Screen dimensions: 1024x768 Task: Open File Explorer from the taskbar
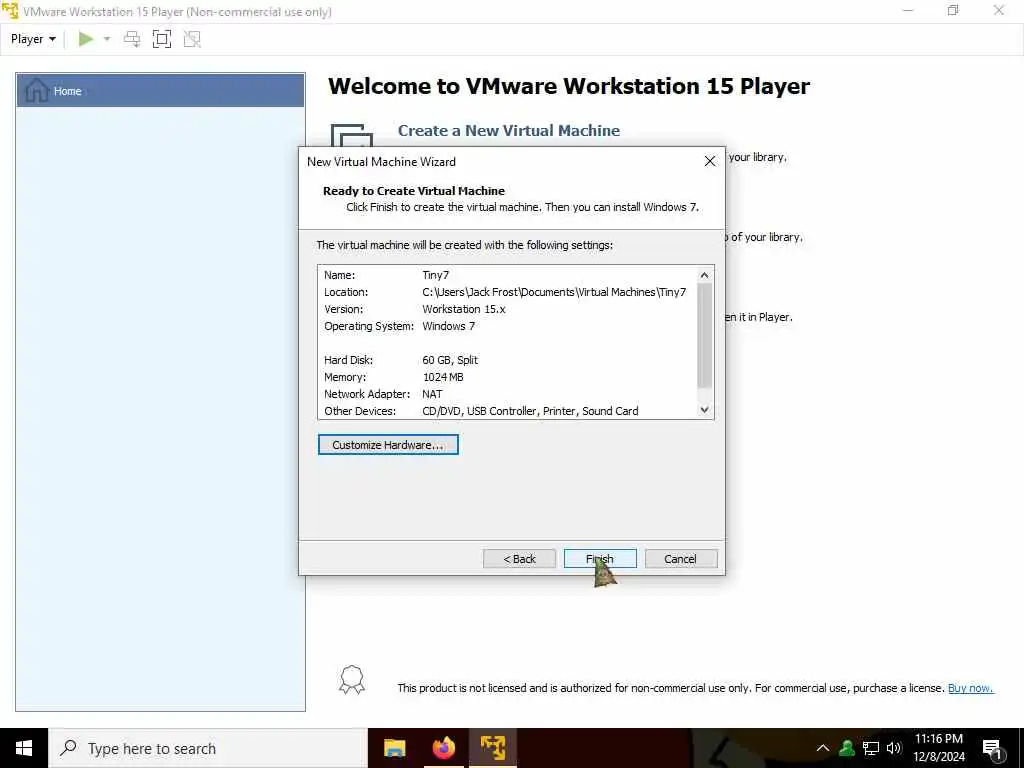tap(394, 748)
